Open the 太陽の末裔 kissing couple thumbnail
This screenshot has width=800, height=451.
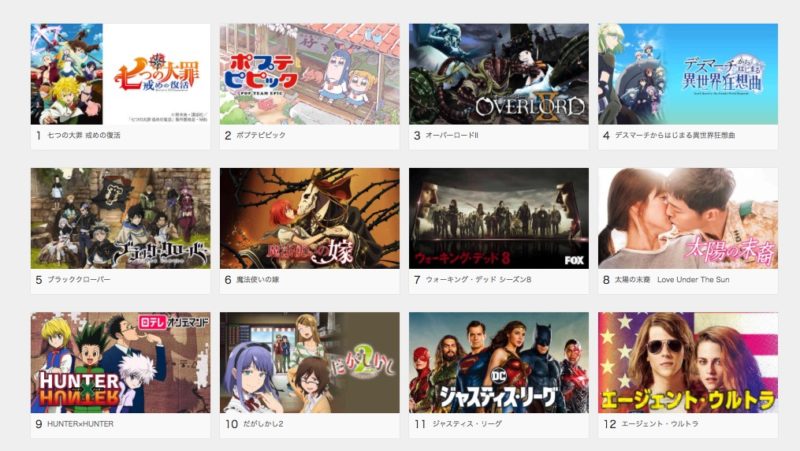pos(688,218)
